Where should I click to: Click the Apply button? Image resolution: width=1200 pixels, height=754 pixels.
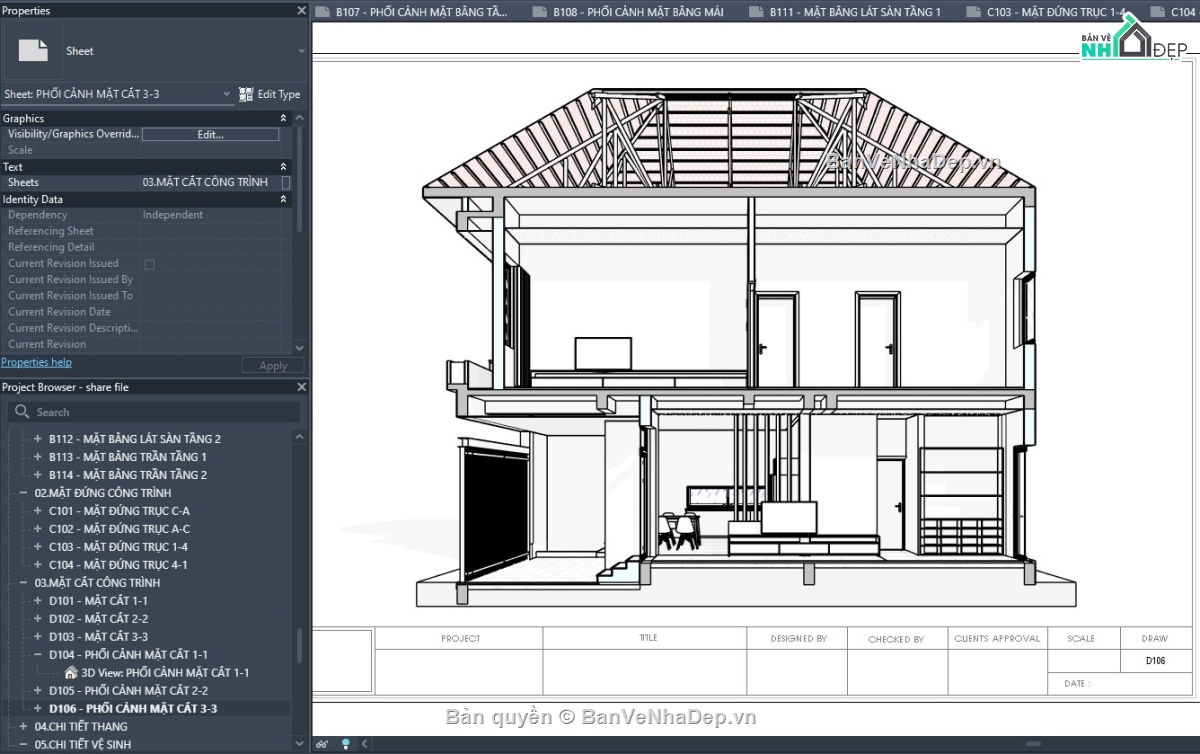pos(273,366)
